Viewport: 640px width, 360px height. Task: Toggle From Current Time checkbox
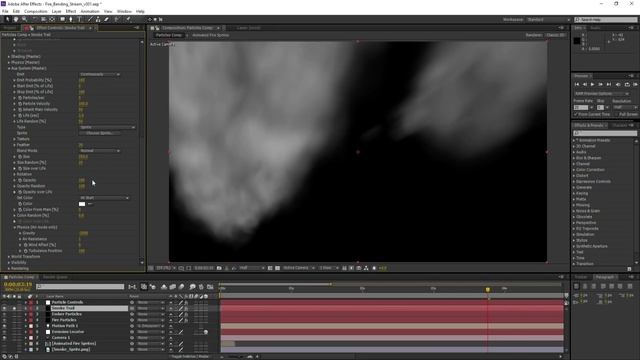pos(576,114)
